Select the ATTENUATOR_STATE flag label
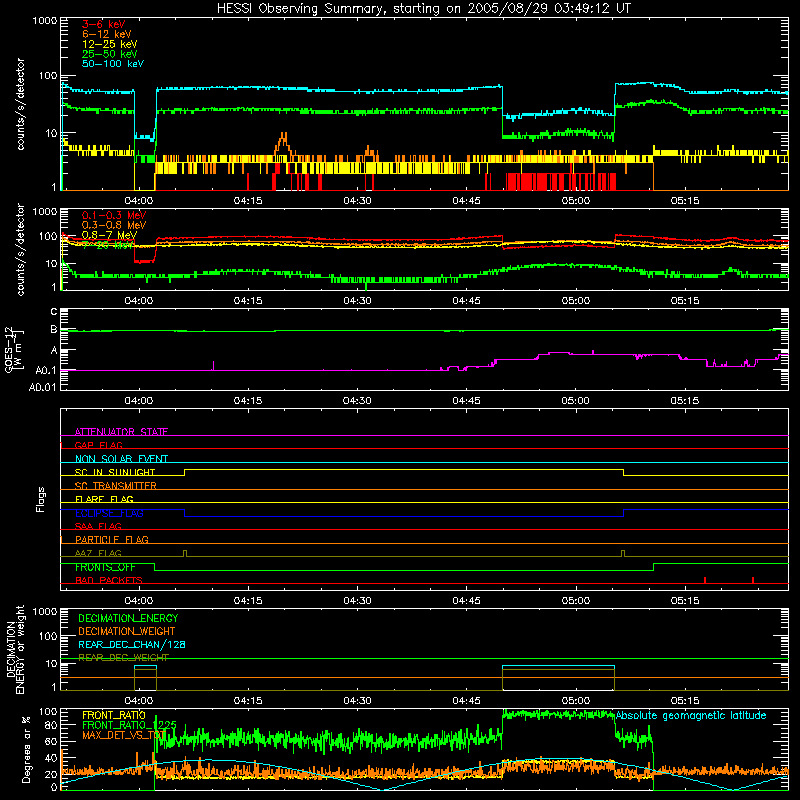 coord(121,432)
